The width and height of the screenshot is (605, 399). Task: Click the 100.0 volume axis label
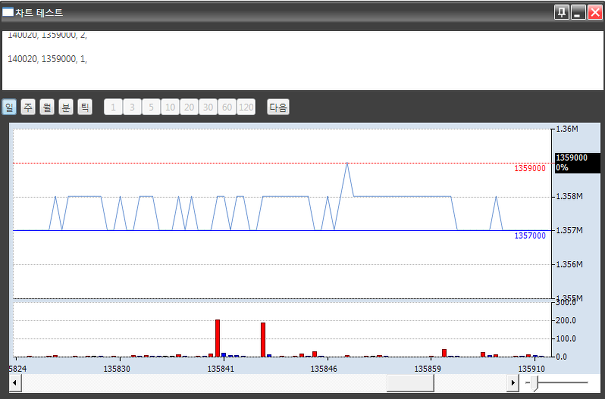pyautogui.click(x=566, y=339)
